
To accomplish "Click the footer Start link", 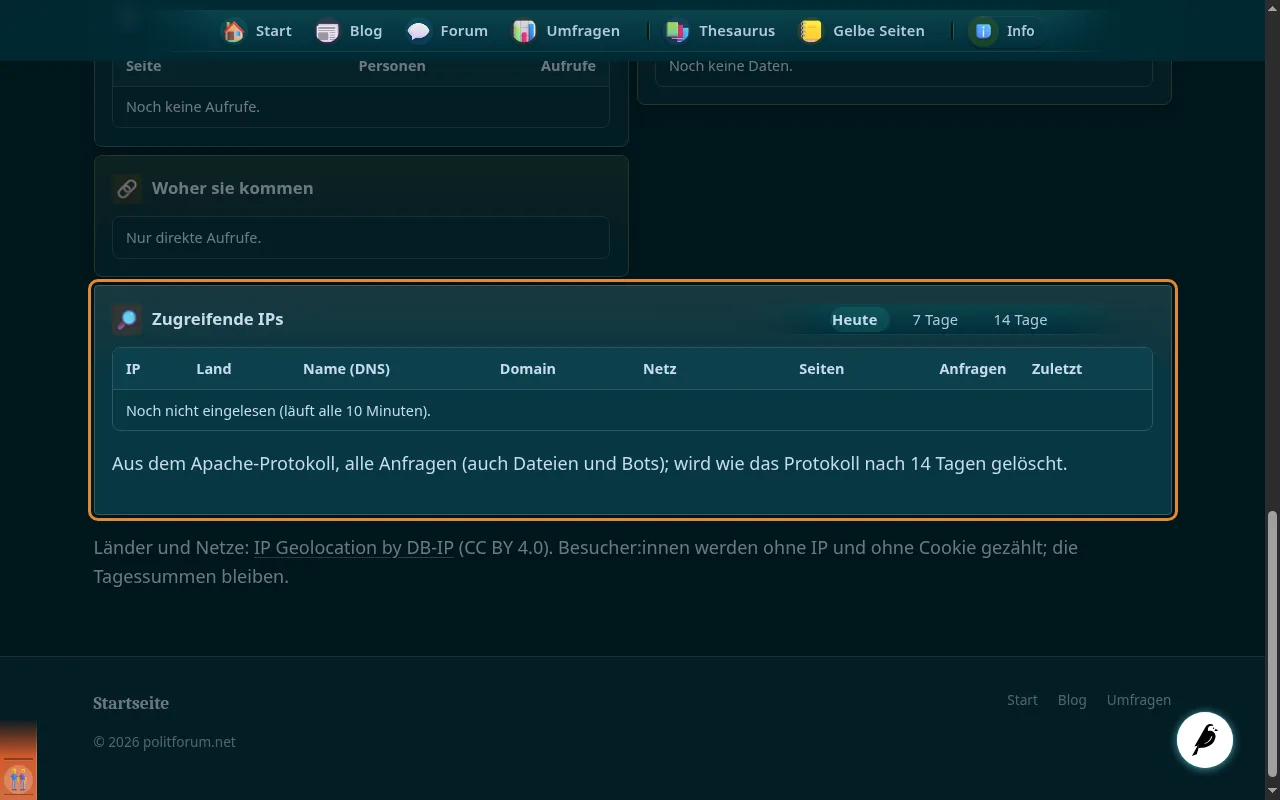I will [x=1022, y=700].
